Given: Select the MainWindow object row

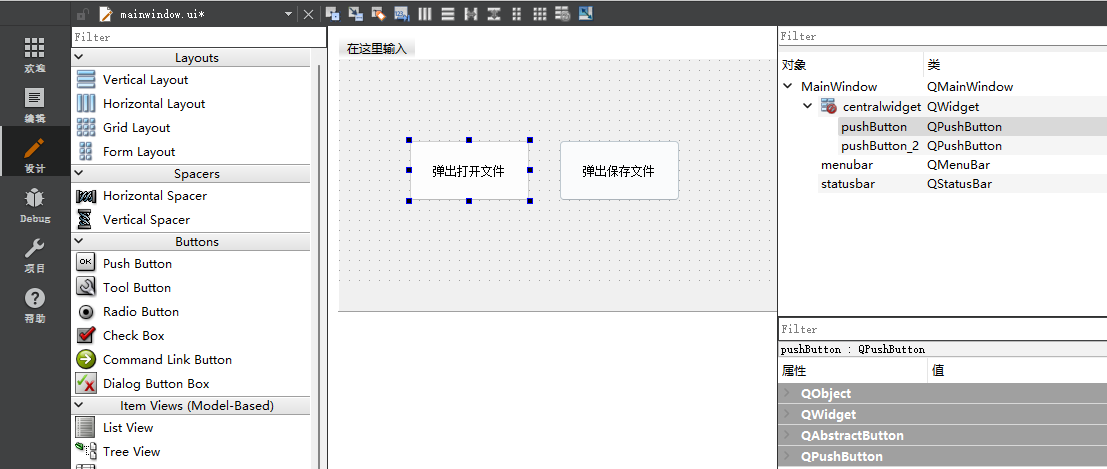Looking at the screenshot, I should point(943,86).
